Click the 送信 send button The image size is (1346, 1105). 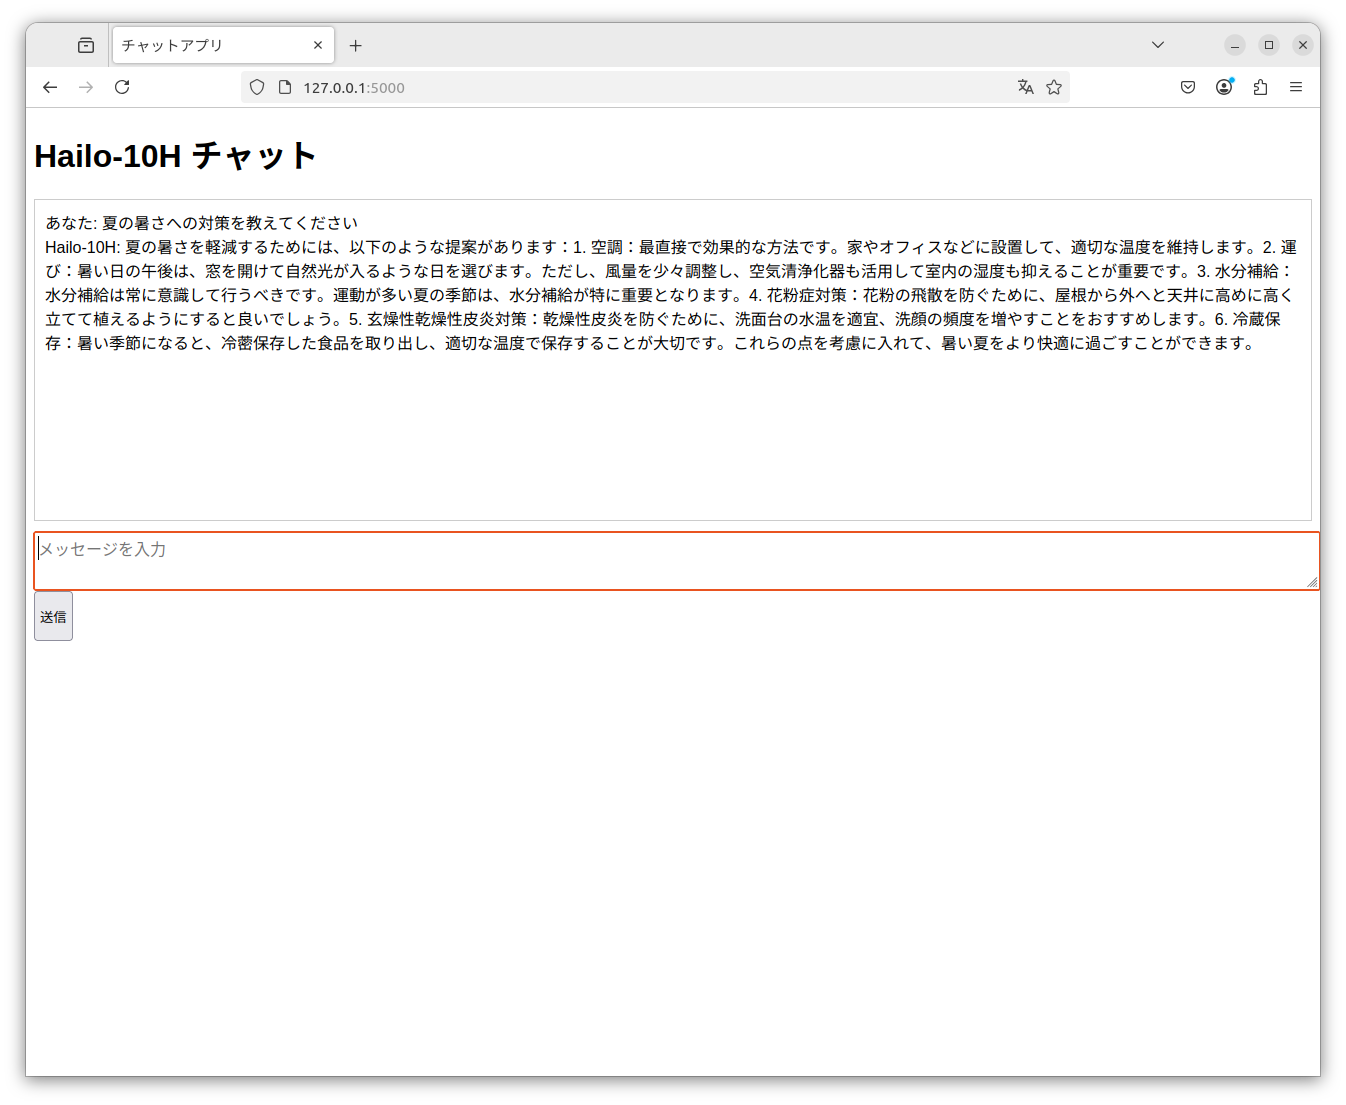53,616
